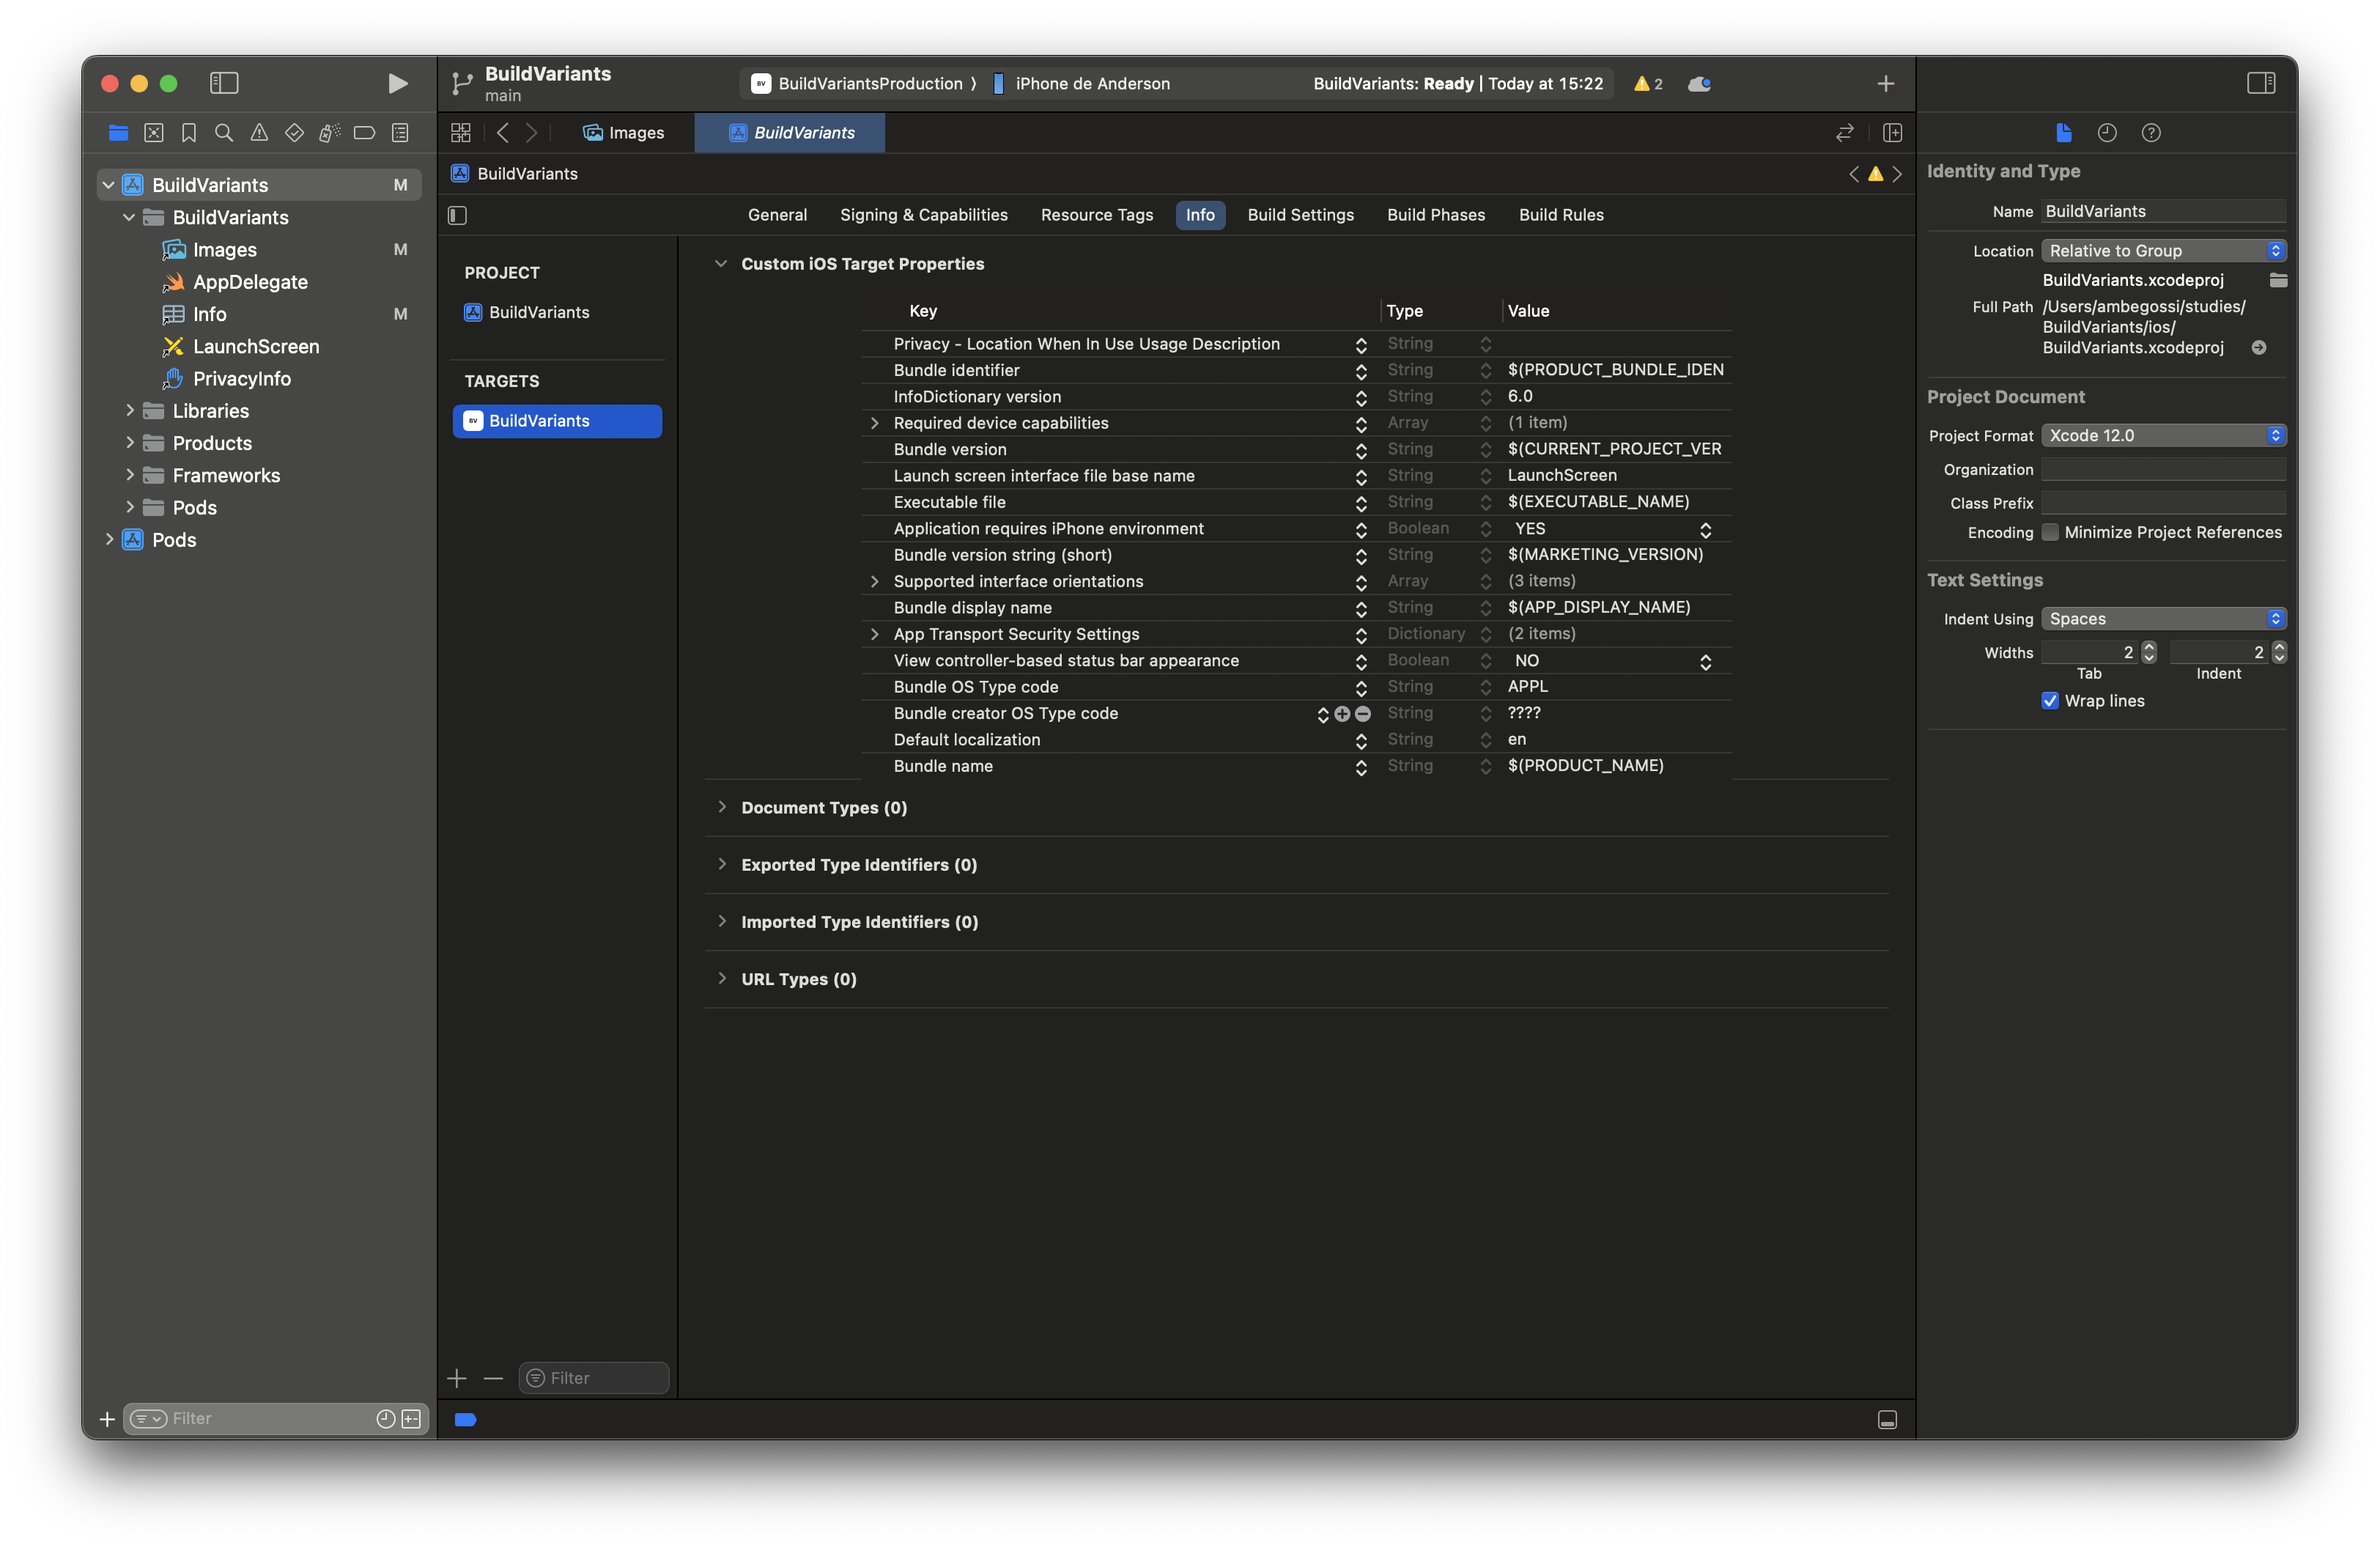
Task: Switch to the Build Phases tab
Action: [1435, 215]
